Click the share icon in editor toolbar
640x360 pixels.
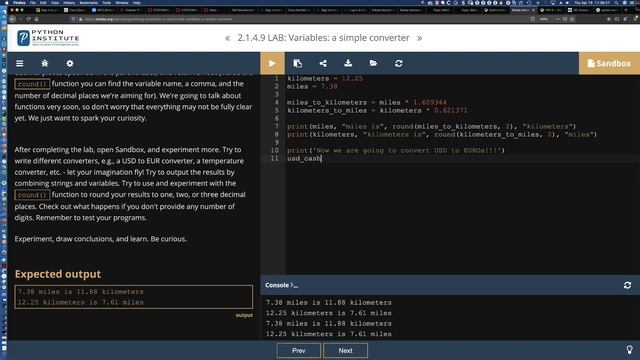click(323, 63)
